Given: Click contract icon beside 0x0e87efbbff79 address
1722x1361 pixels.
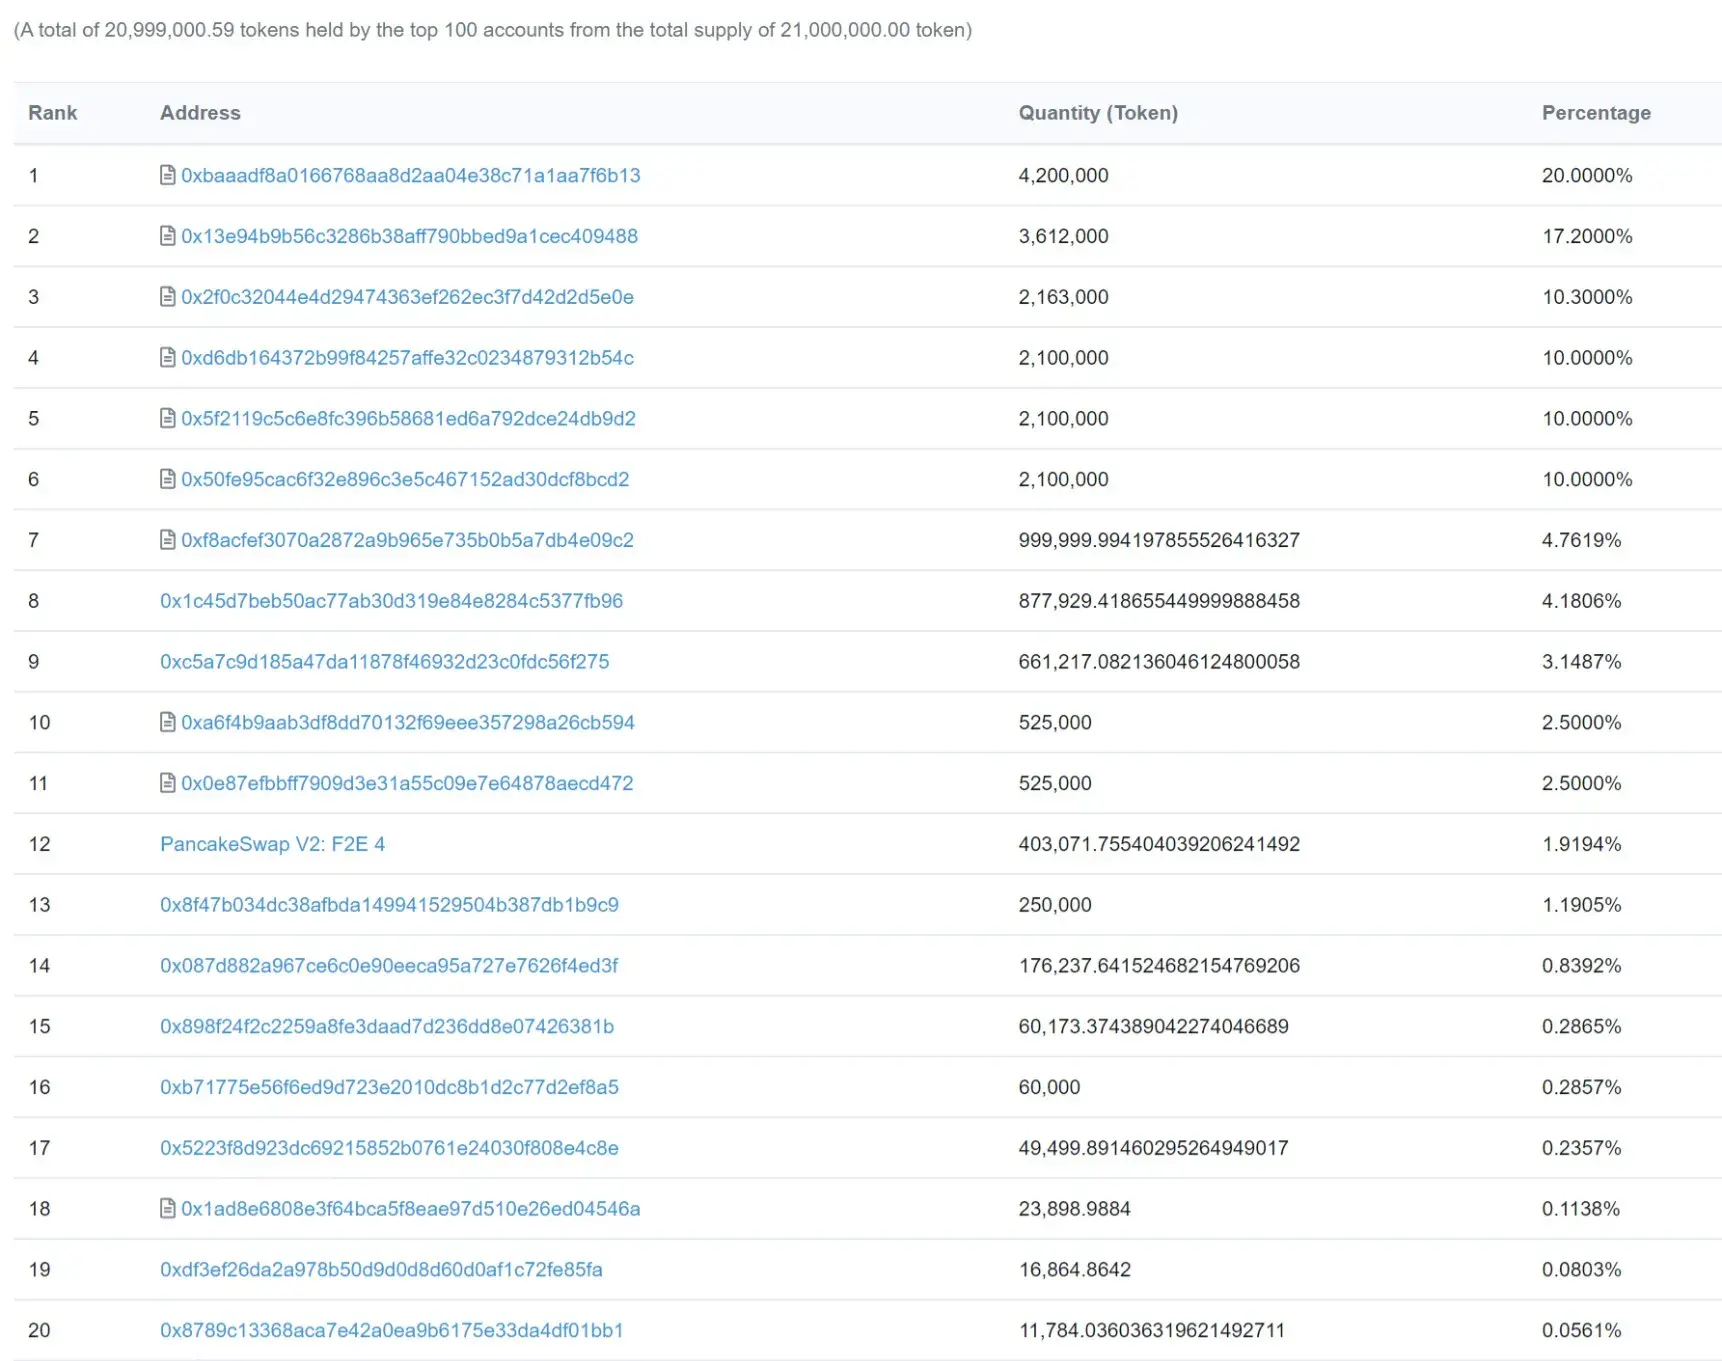Looking at the screenshot, I should (x=168, y=783).
